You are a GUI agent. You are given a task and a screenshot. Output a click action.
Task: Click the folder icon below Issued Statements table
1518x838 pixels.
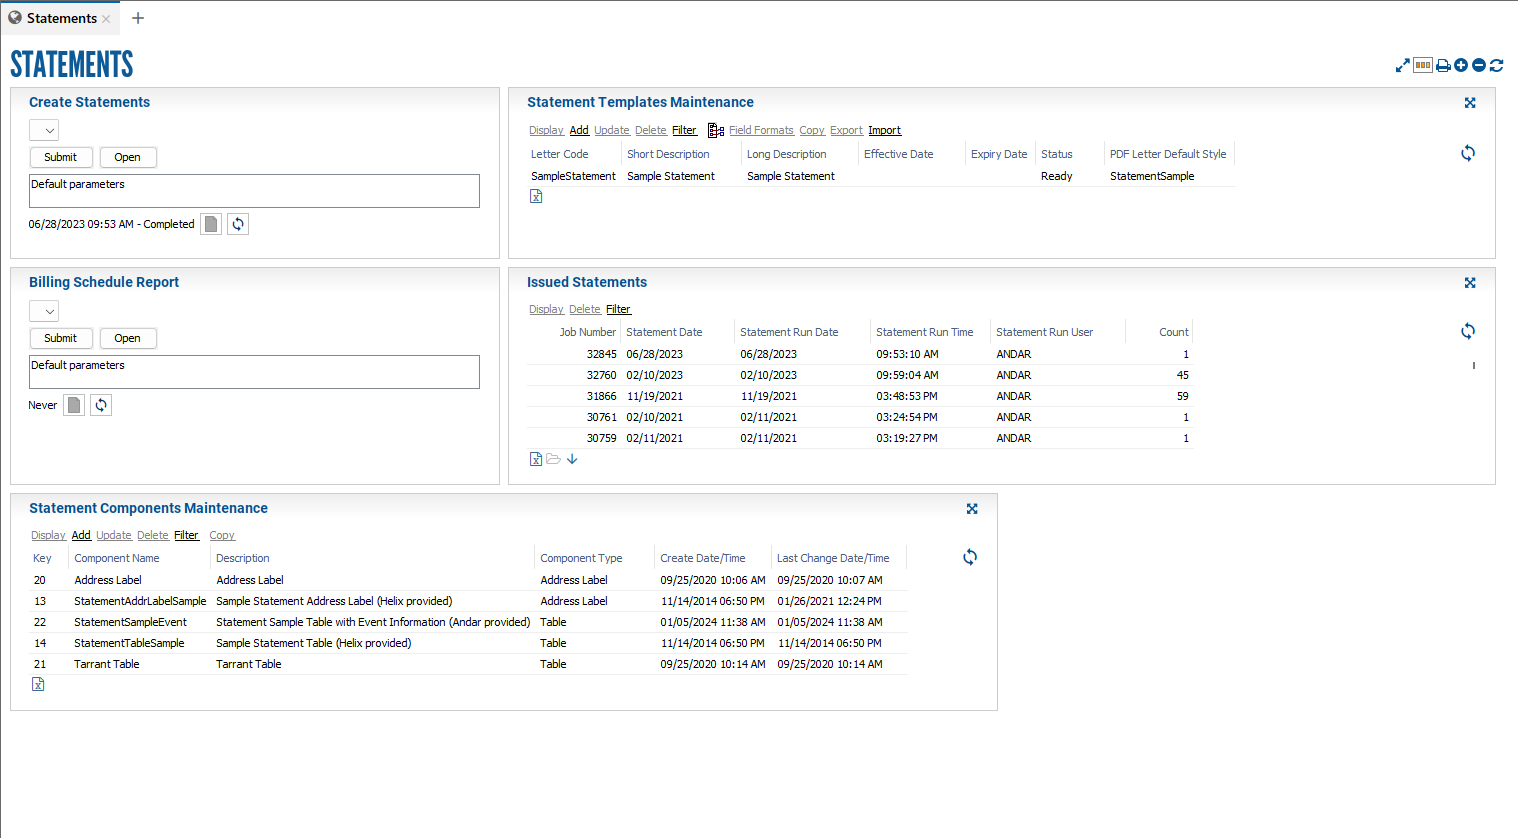553,459
